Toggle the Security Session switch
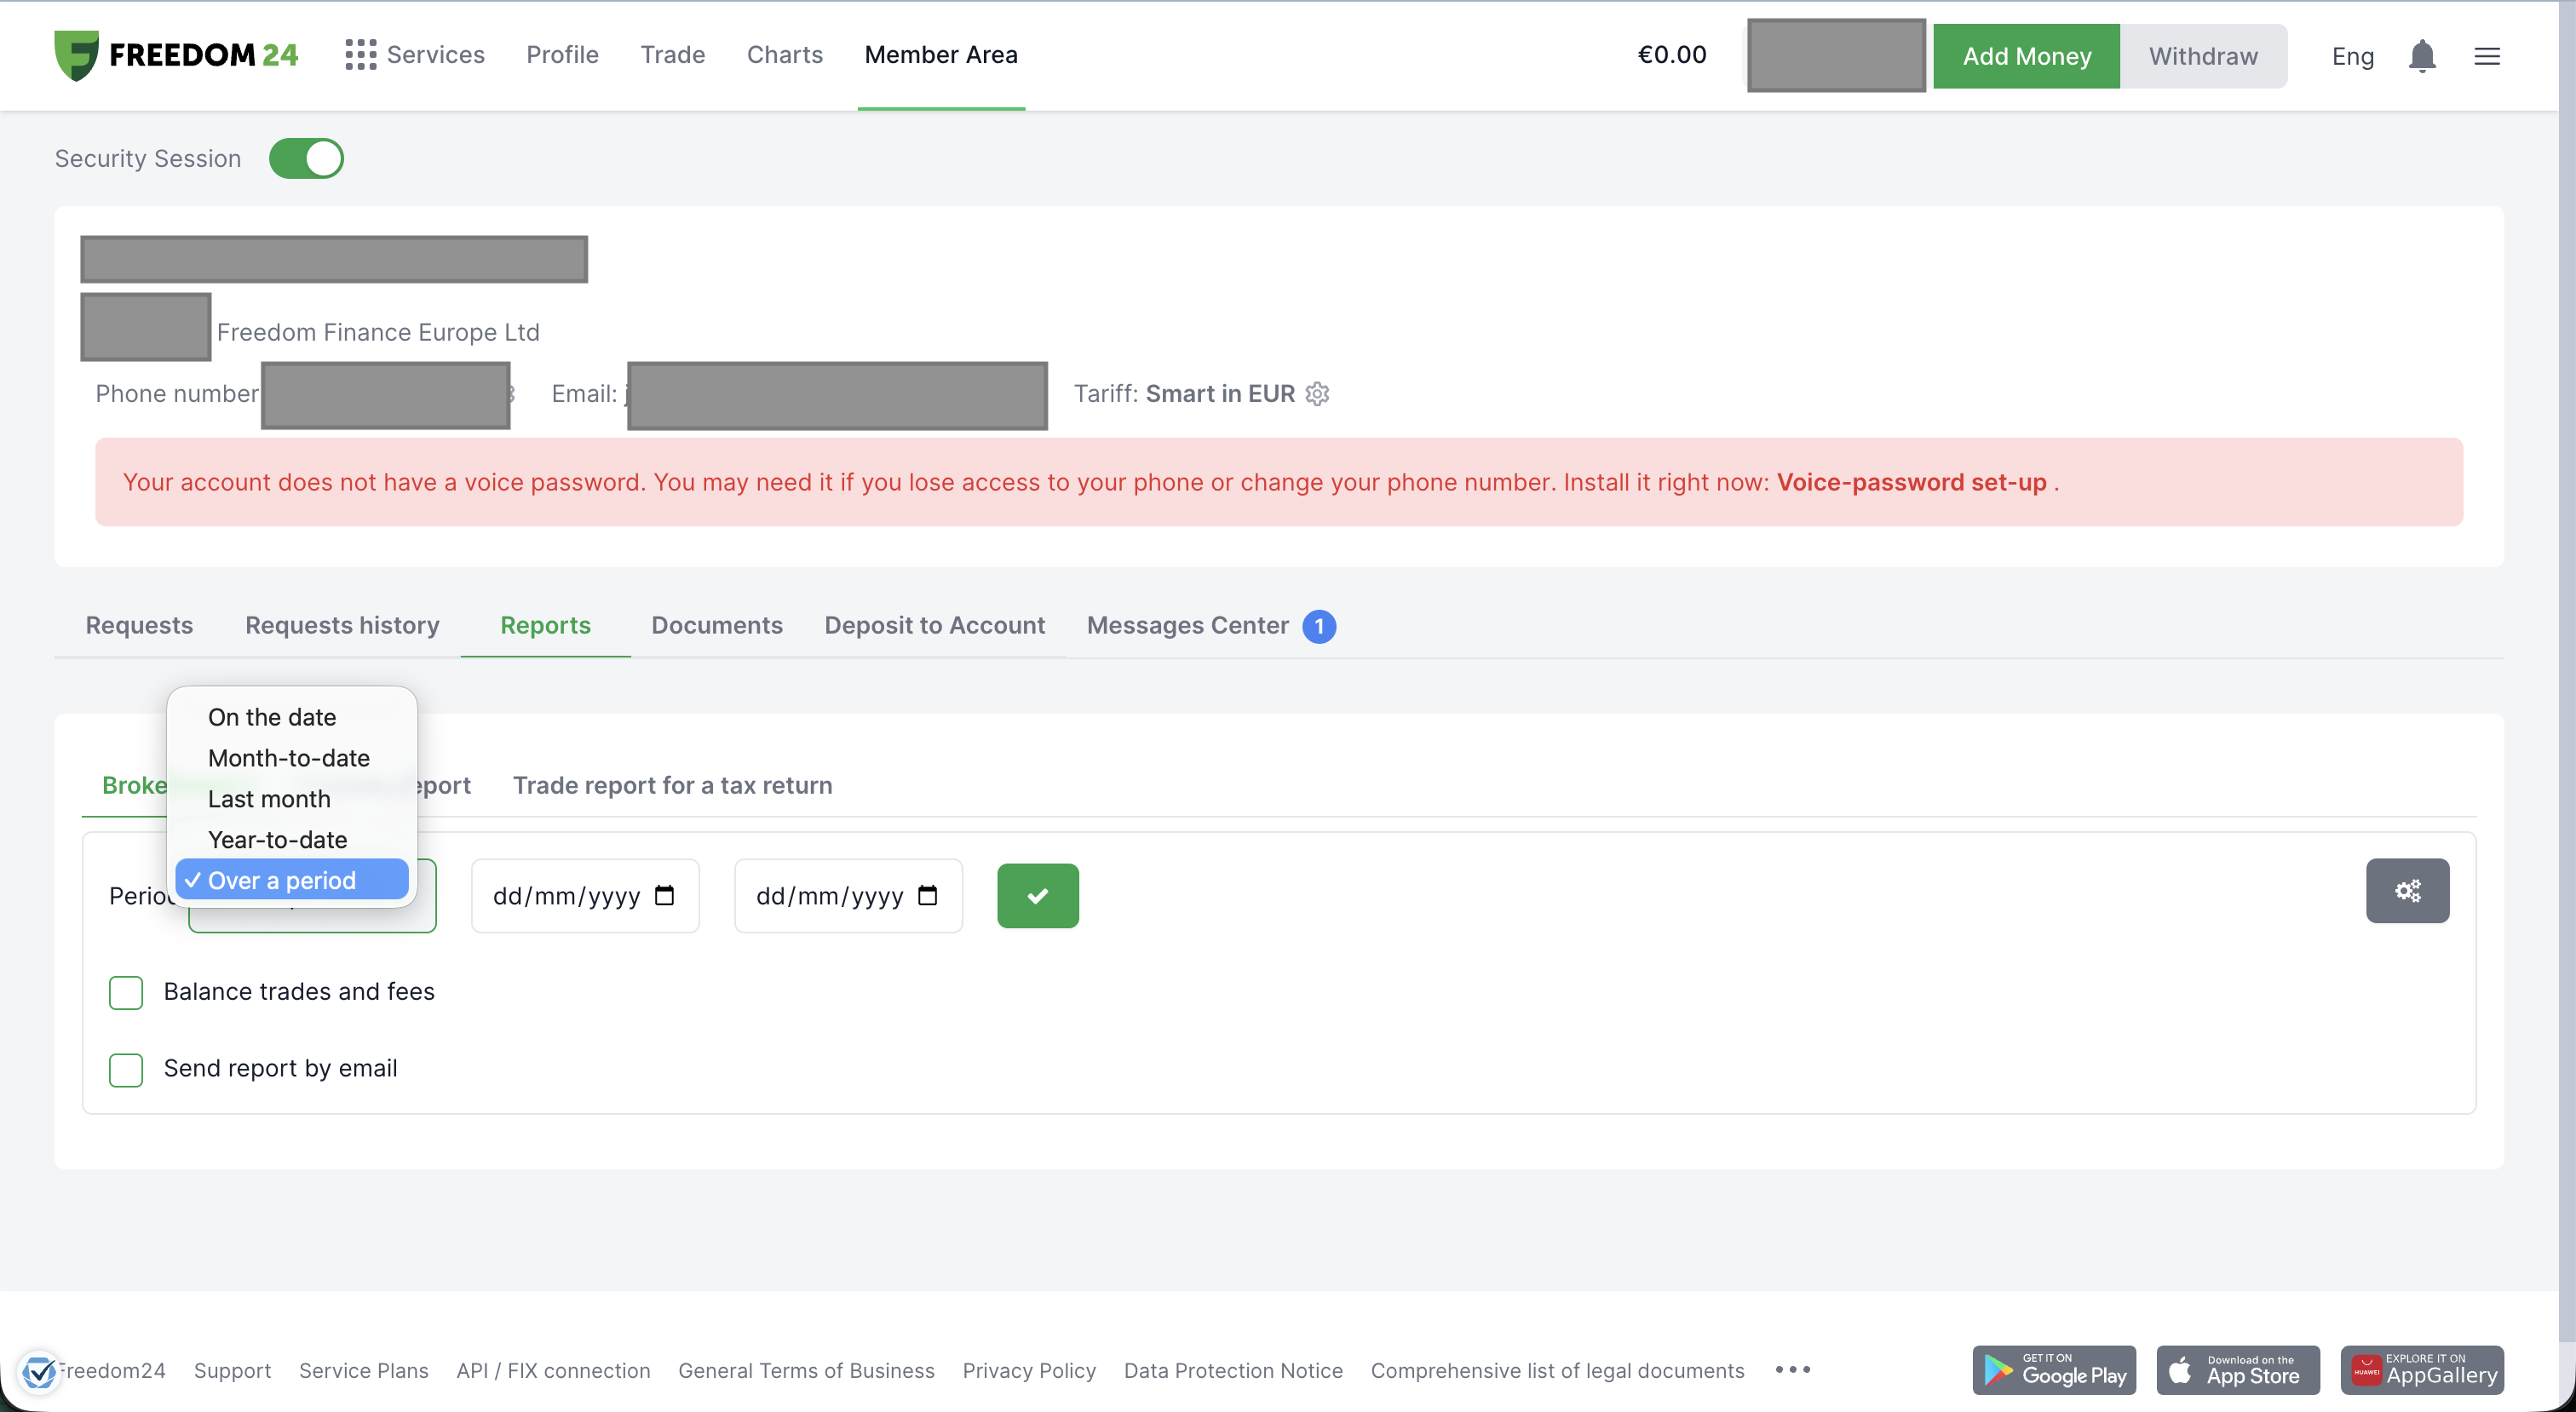2576x1412 pixels. point(306,159)
